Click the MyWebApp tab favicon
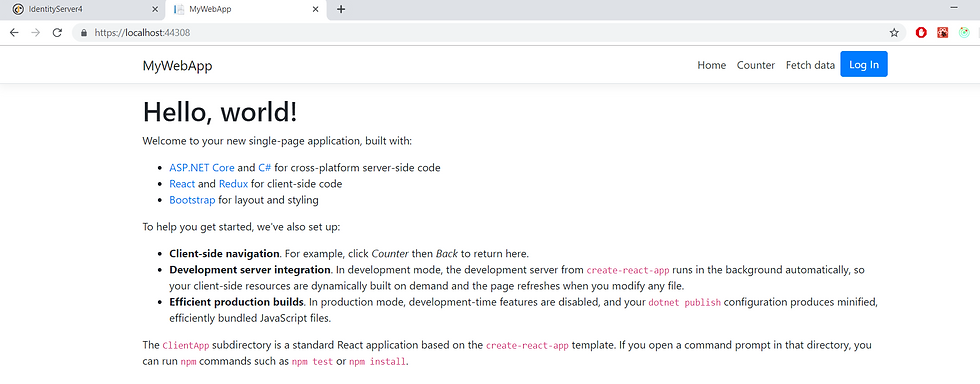 [x=179, y=9]
